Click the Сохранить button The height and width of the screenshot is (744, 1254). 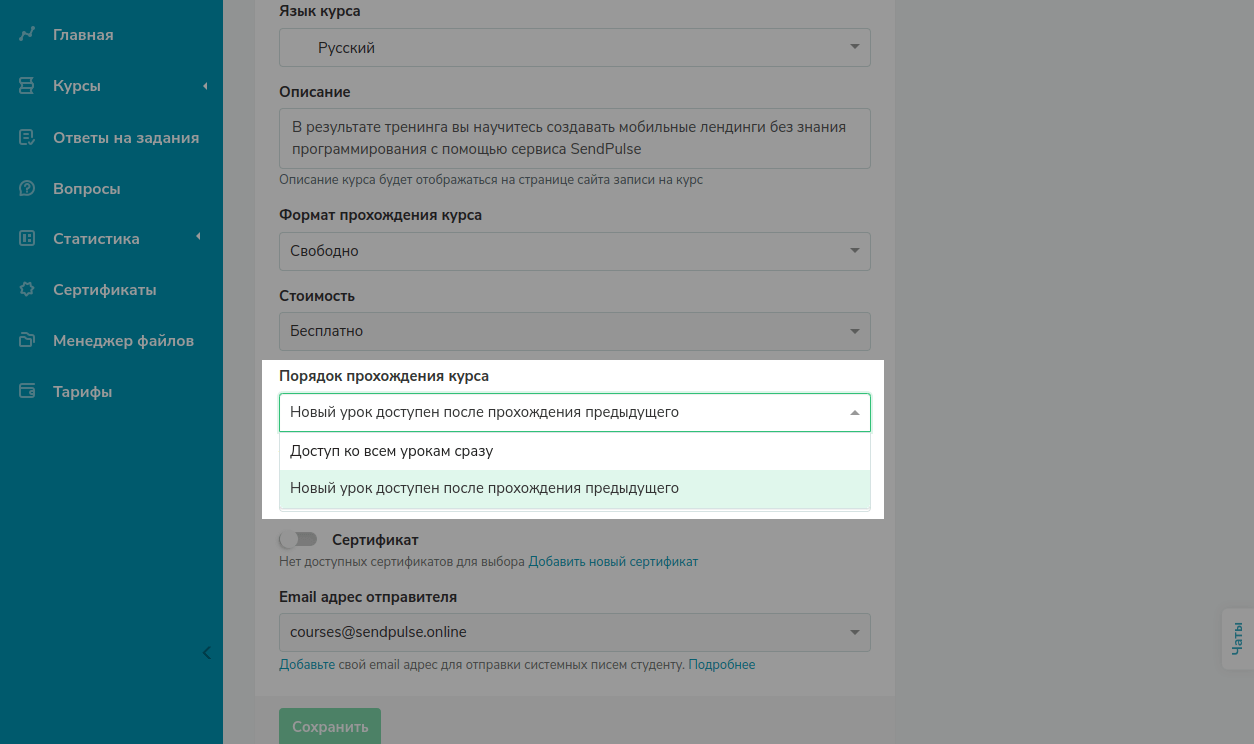click(x=329, y=727)
